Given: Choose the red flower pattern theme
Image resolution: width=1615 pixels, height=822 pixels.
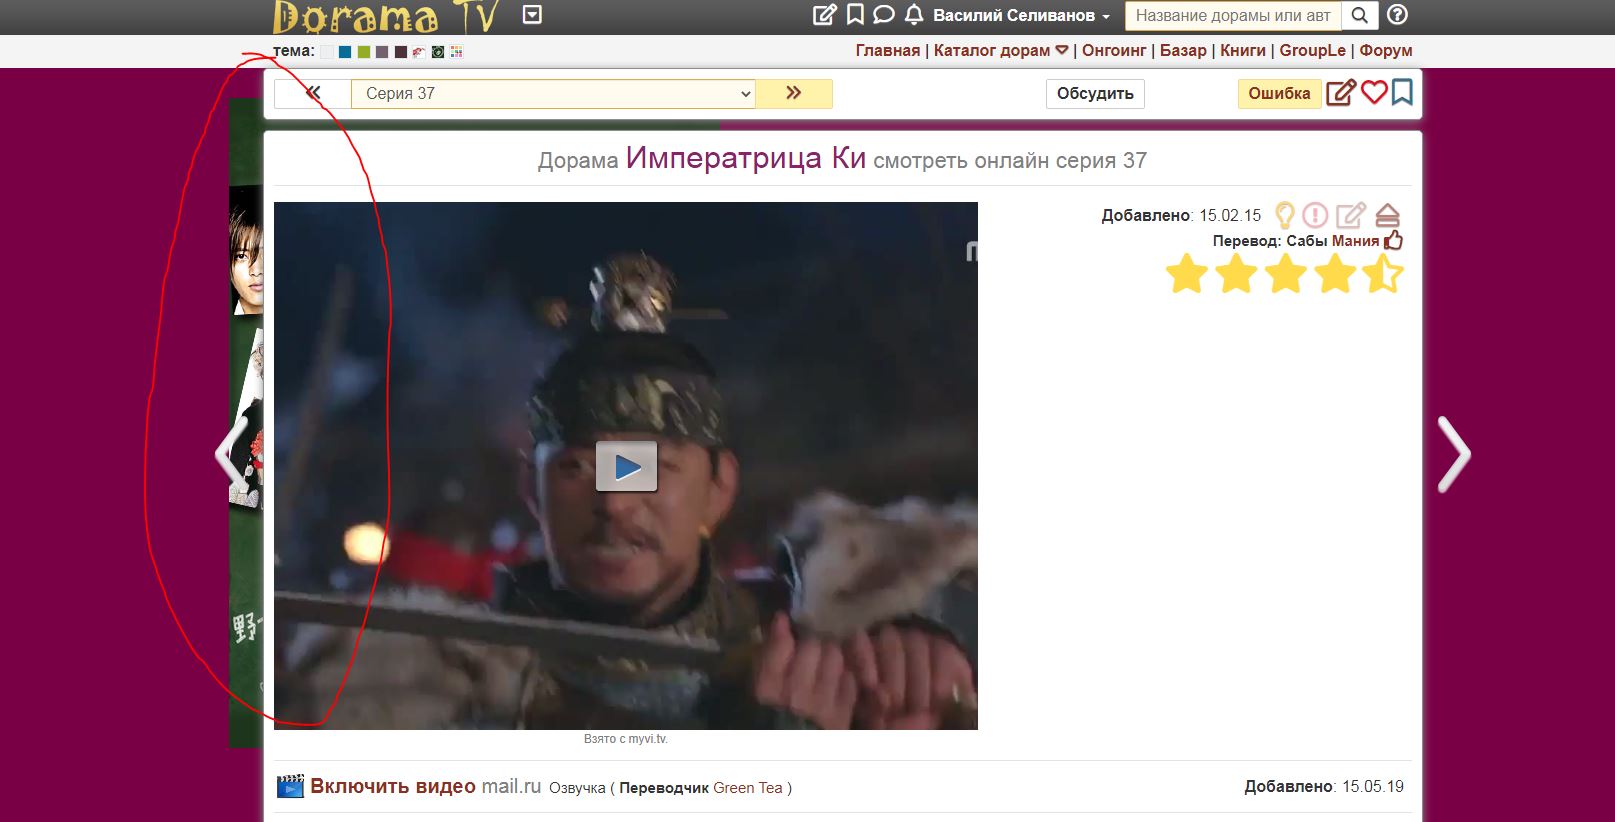Looking at the screenshot, I should (419, 52).
